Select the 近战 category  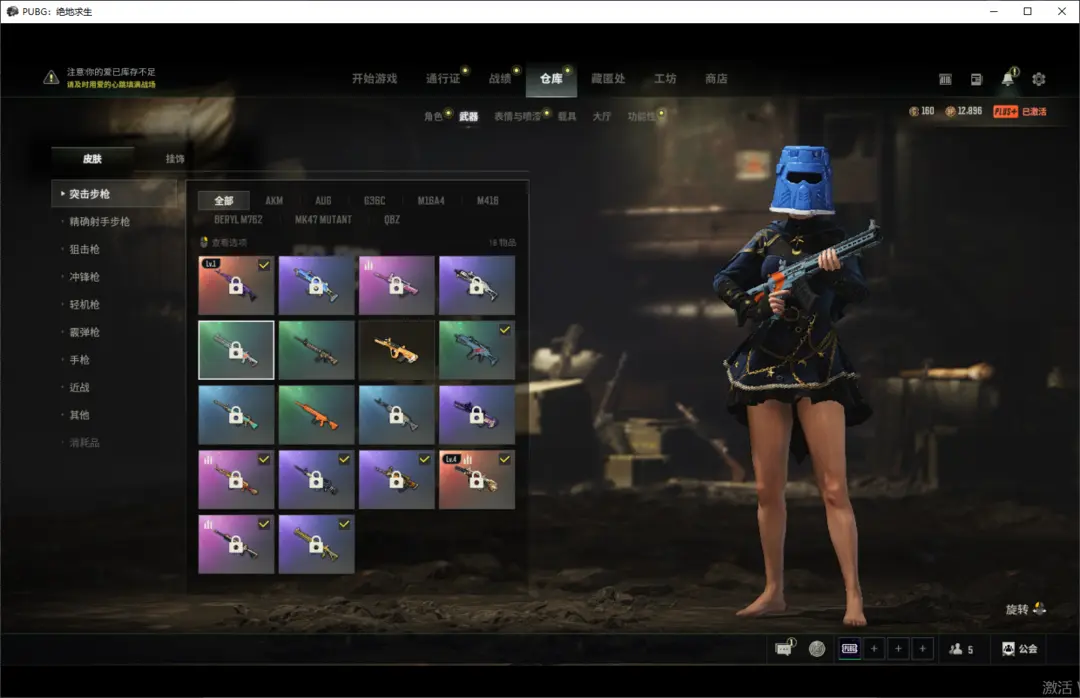pos(79,387)
